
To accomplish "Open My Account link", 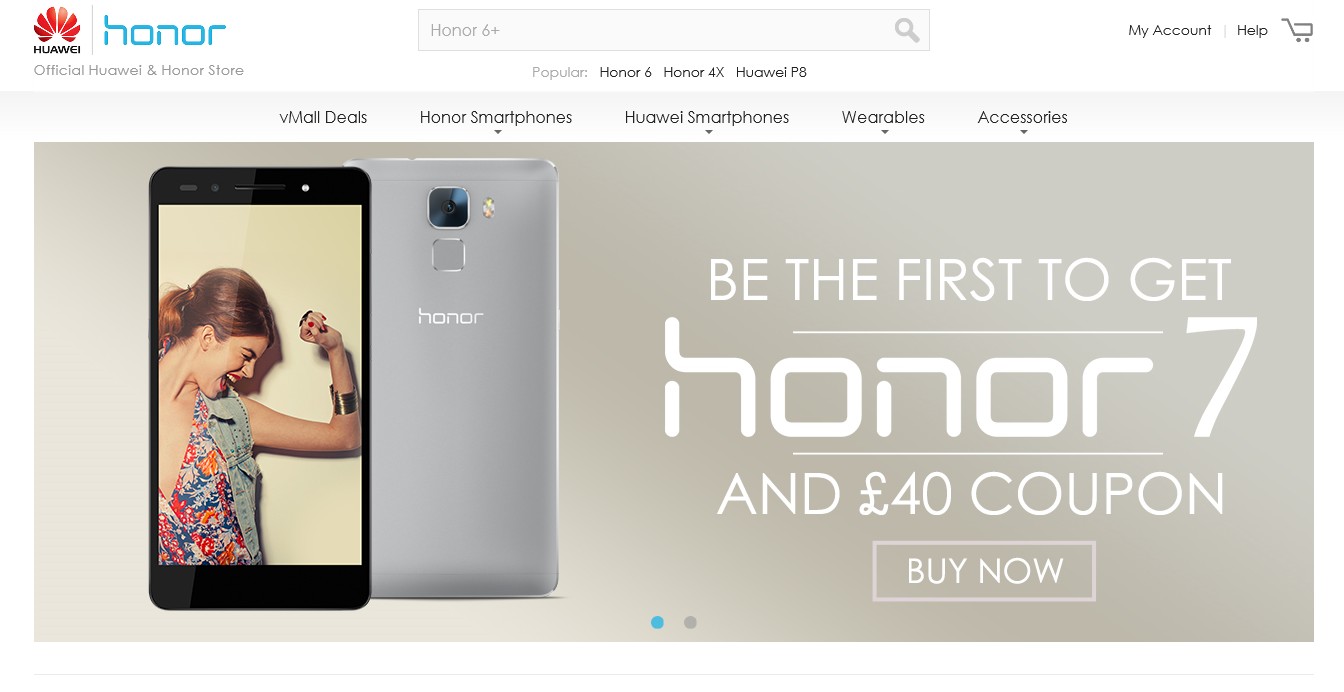I will (x=1170, y=30).
